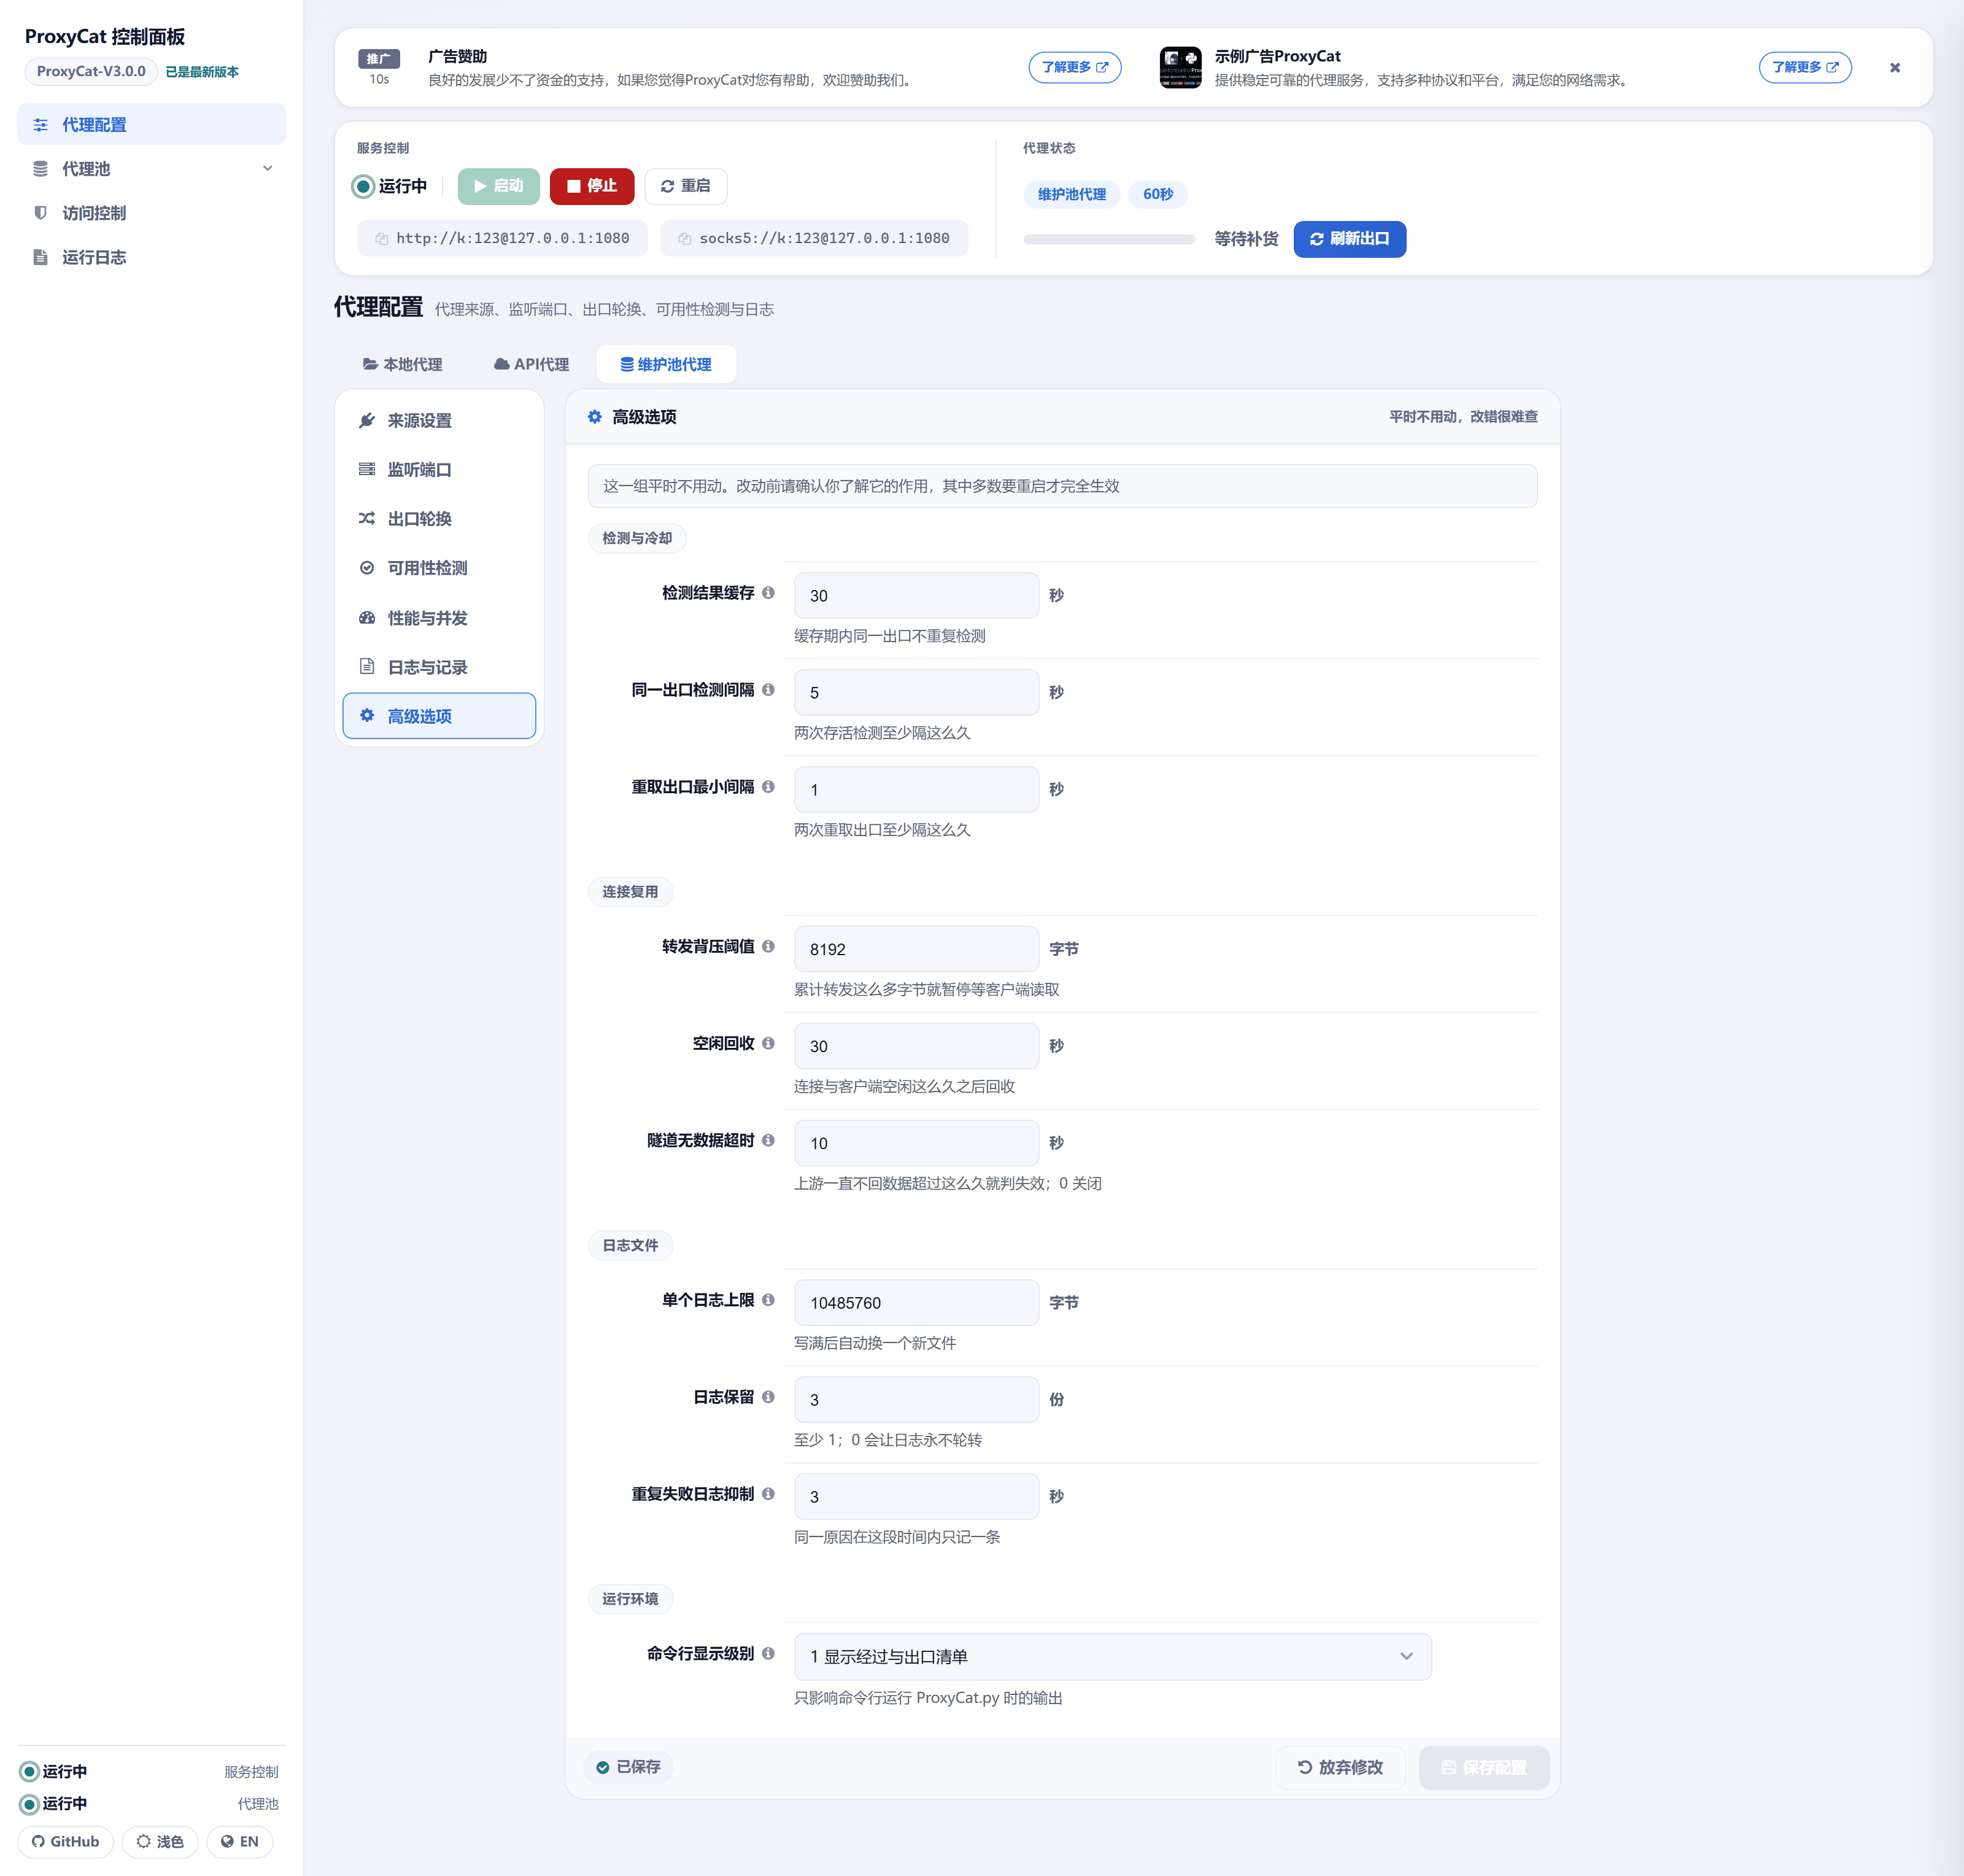Image resolution: width=1964 pixels, height=1876 pixels.
Task: Open 运行日志 in sidebar
Action: click(151, 257)
